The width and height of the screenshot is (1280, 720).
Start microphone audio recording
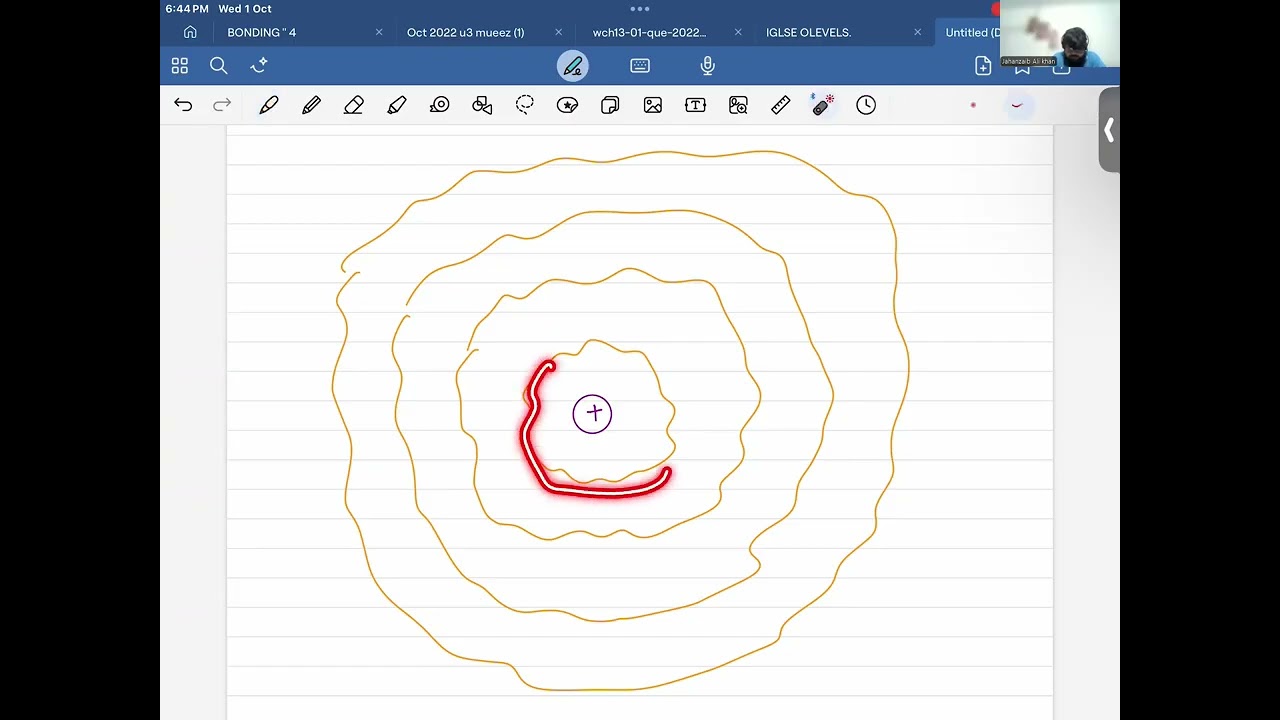coord(707,66)
